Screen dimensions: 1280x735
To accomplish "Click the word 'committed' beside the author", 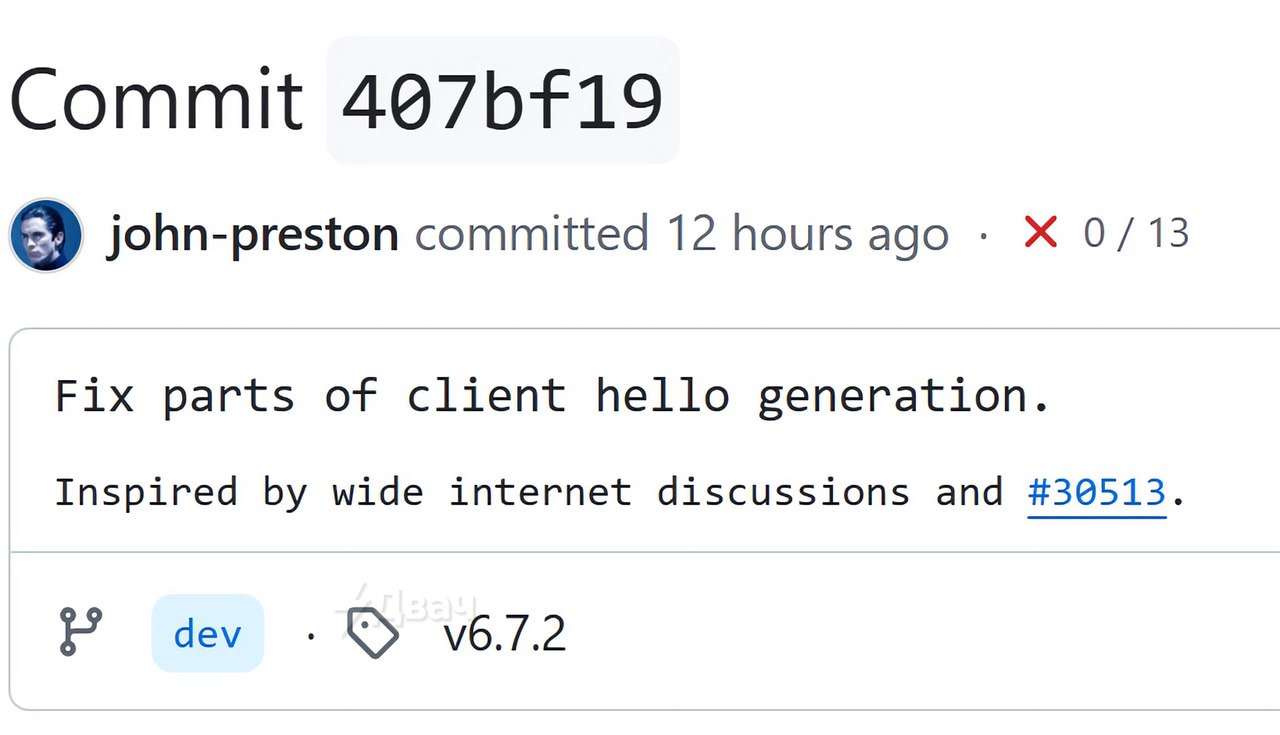I will click(x=532, y=235).
